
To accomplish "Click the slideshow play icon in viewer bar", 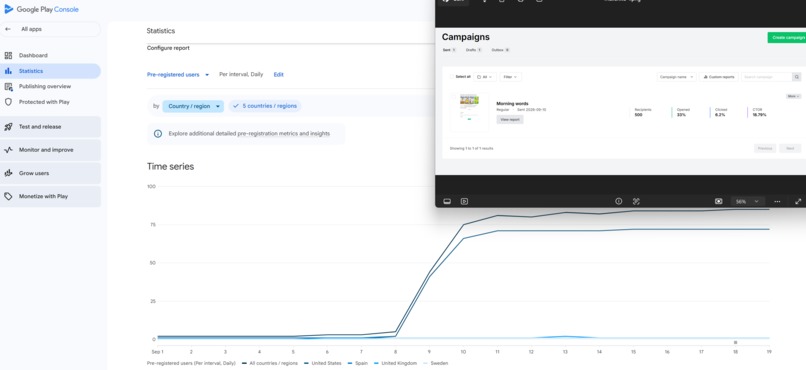I will tap(464, 201).
